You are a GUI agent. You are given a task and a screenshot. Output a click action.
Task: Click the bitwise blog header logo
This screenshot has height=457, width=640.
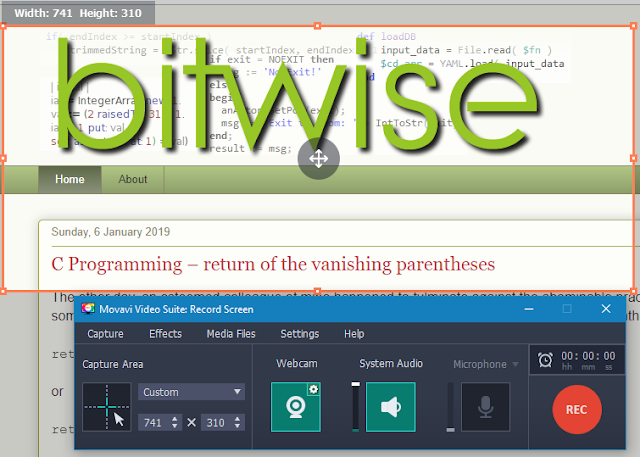(298, 93)
